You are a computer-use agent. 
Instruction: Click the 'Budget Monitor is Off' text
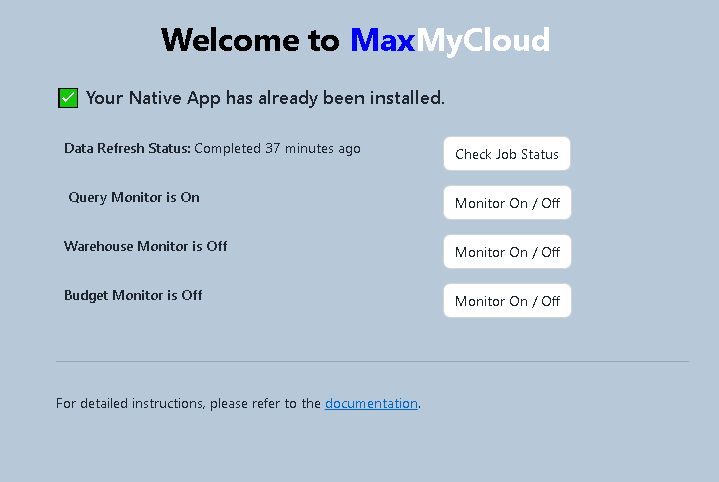pyautogui.click(x=133, y=295)
